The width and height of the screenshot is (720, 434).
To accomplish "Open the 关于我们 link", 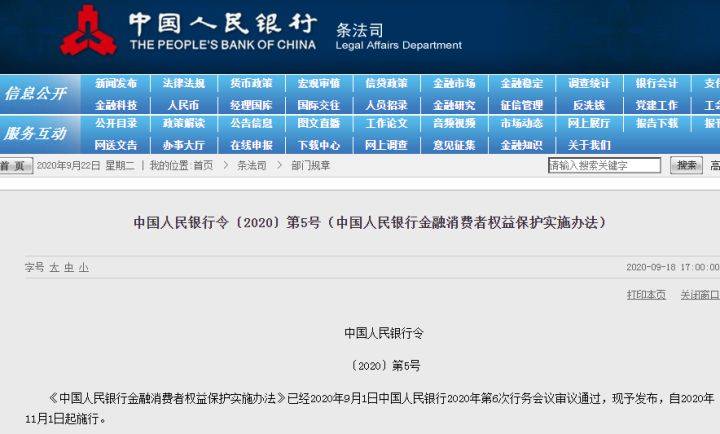I will tap(589, 145).
